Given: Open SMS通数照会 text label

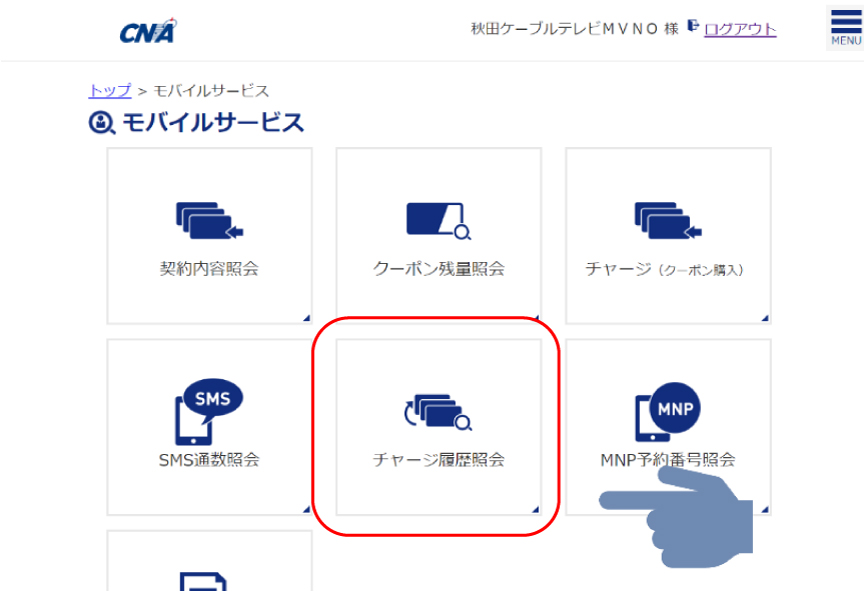Looking at the screenshot, I should (x=209, y=460).
